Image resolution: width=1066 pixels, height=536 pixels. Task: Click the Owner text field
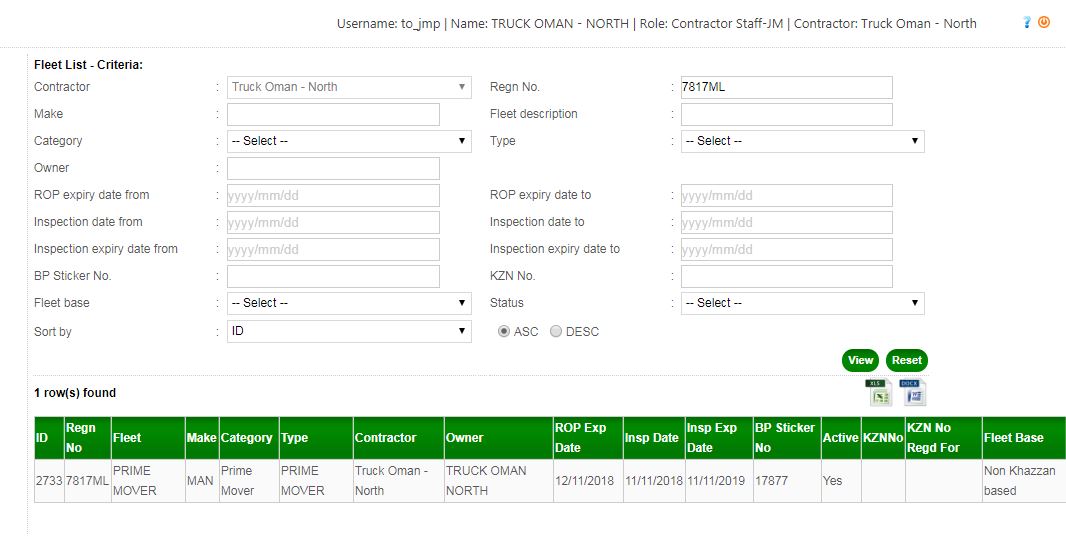pyautogui.click(x=333, y=168)
